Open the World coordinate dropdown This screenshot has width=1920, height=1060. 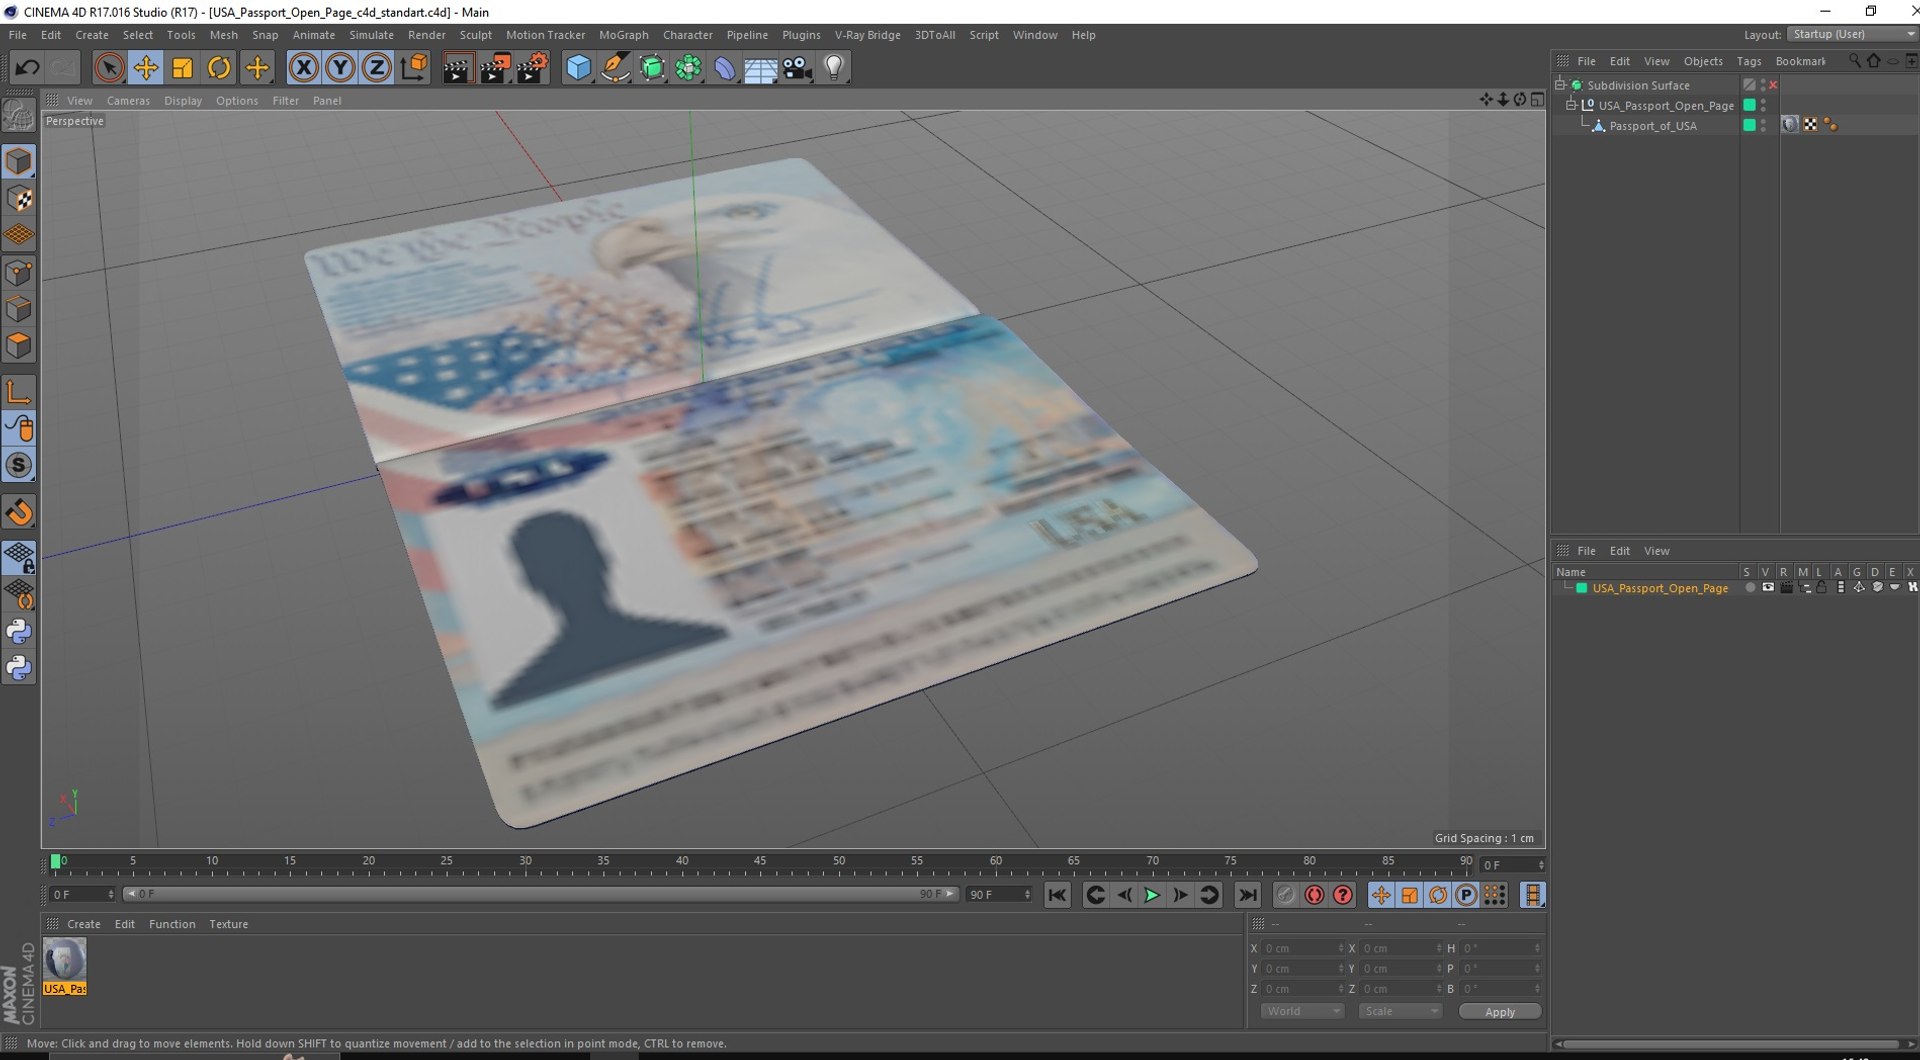pos(1302,1012)
